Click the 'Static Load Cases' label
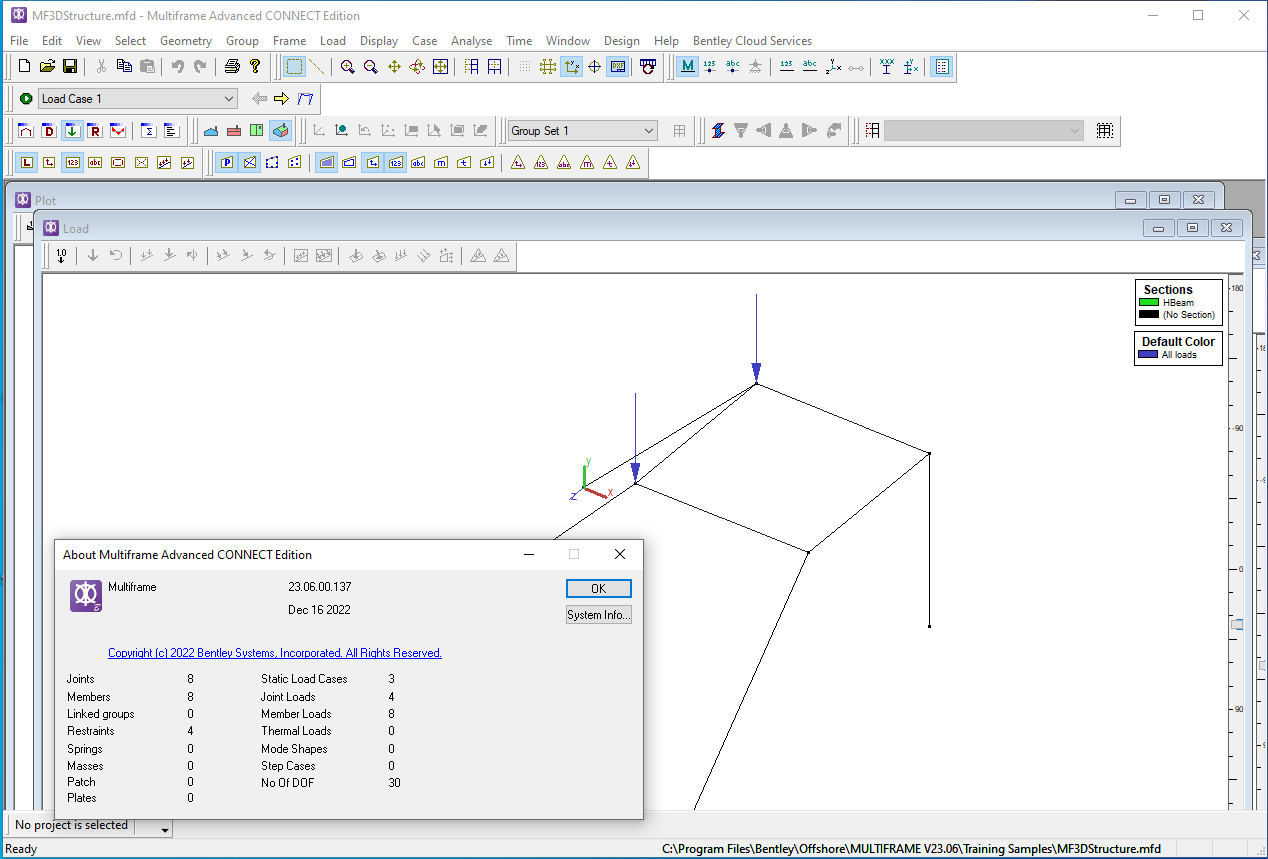The width and height of the screenshot is (1268, 859). click(x=305, y=679)
